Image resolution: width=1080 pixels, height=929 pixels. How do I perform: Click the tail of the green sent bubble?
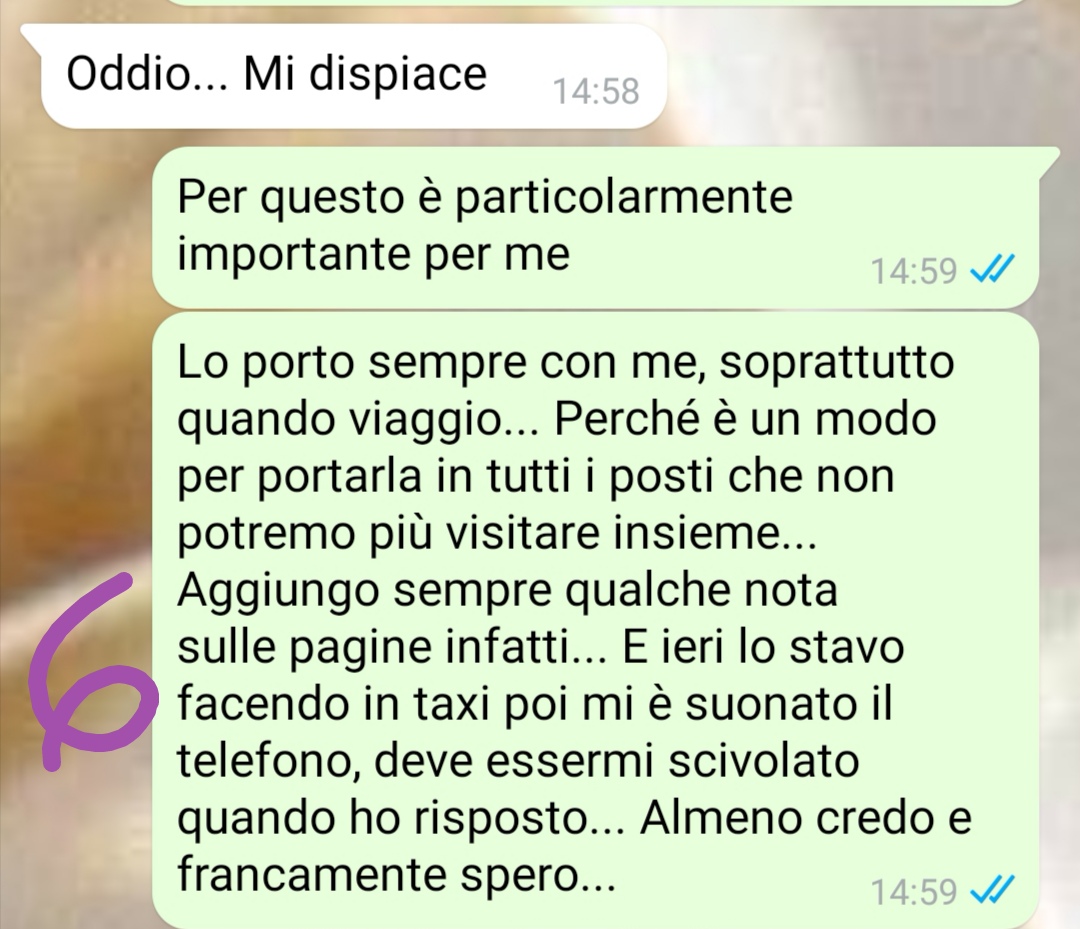(1049, 158)
